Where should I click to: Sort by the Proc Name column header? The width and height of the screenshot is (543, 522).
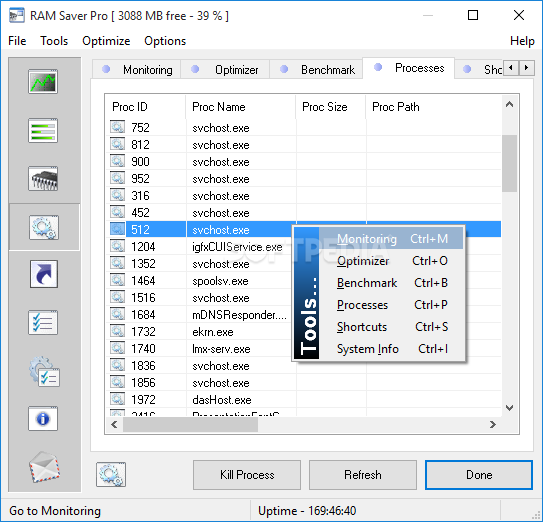pos(241,107)
